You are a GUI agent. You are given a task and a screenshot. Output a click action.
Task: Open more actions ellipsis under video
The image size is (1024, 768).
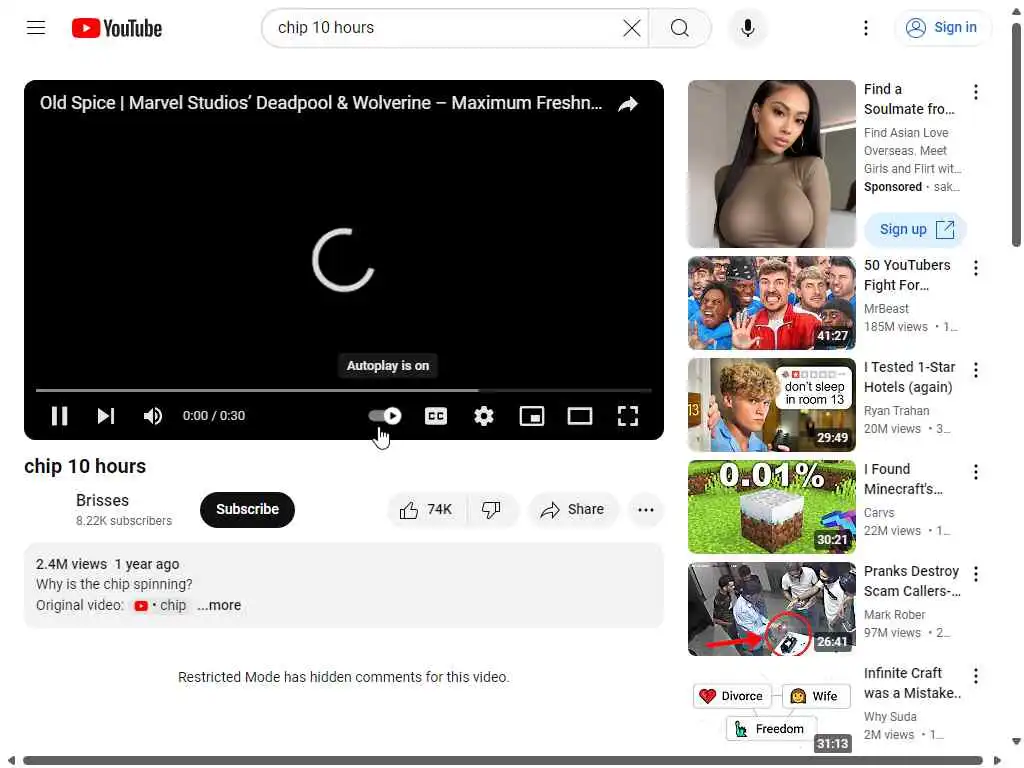click(646, 509)
